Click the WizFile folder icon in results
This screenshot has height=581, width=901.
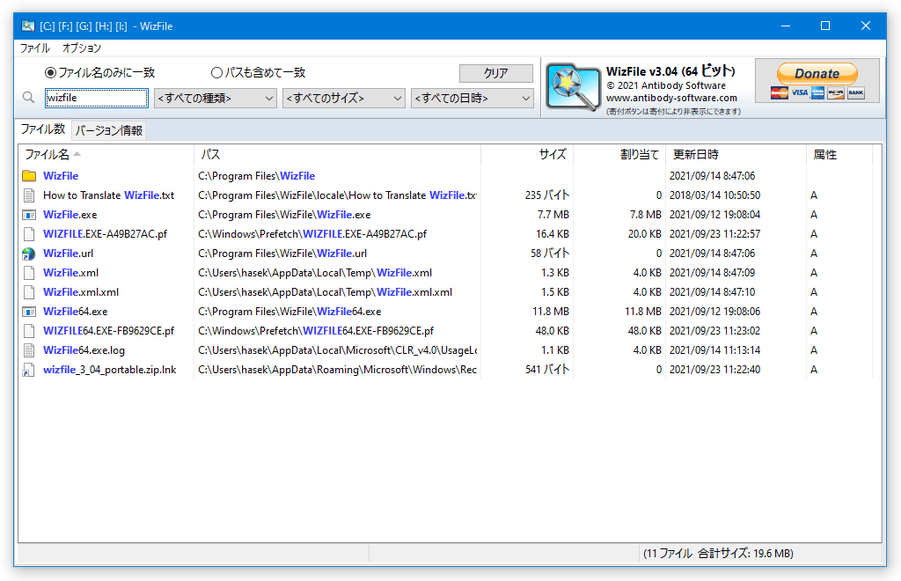29,176
